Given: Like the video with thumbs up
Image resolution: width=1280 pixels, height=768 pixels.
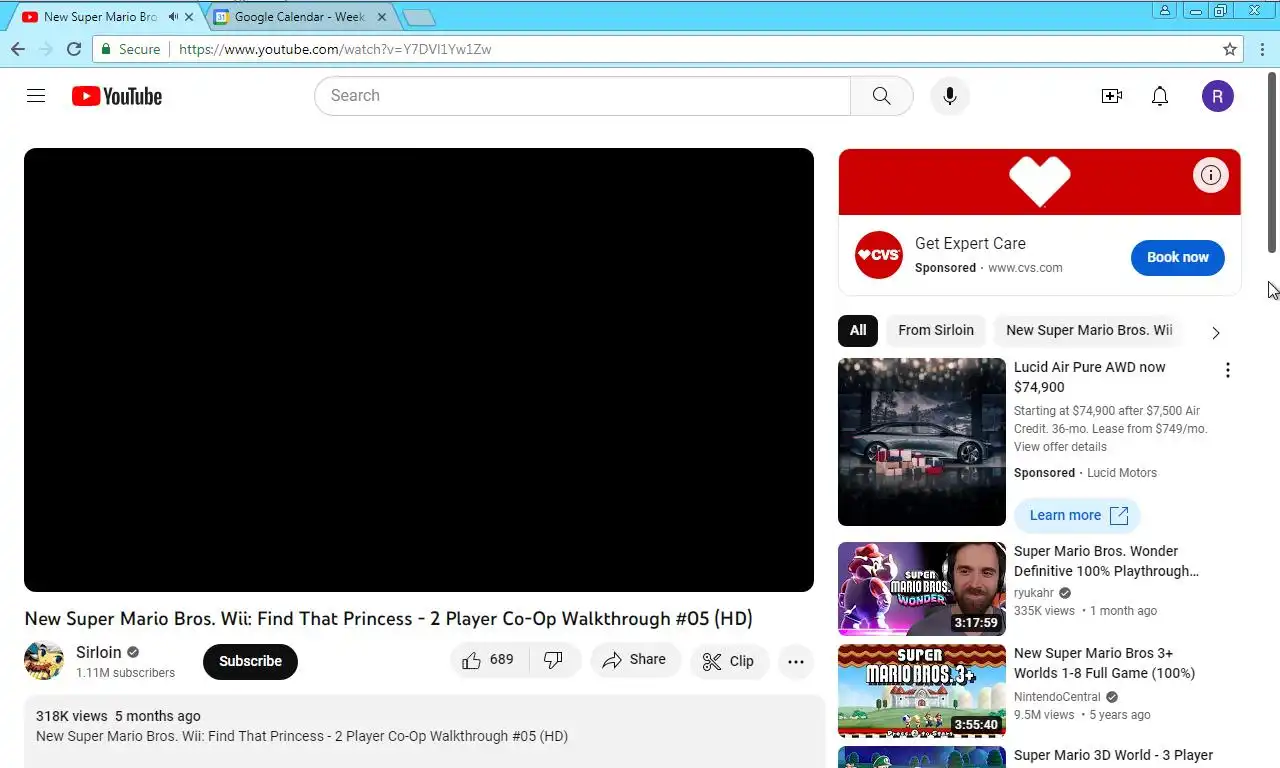Looking at the screenshot, I should pyautogui.click(x=488, y=660).
